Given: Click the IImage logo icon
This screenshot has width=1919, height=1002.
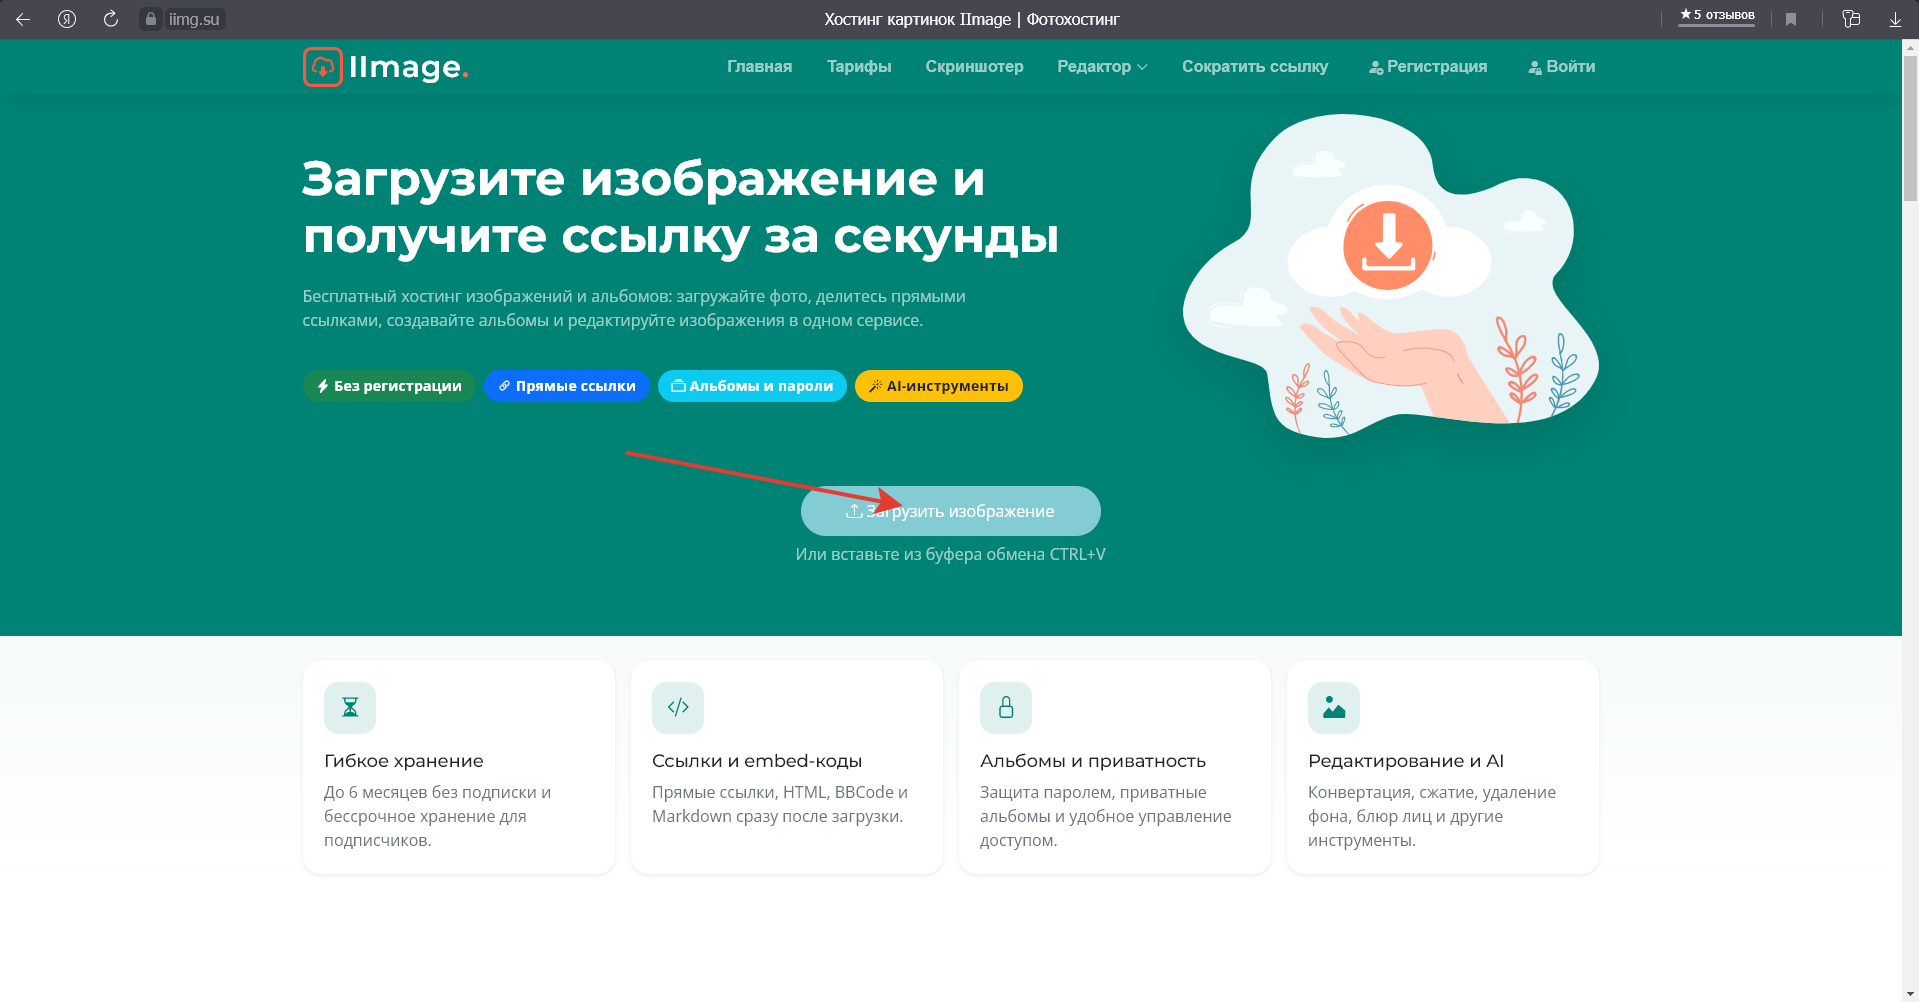Looking at the screenshot, I should (x=322, y=67).
